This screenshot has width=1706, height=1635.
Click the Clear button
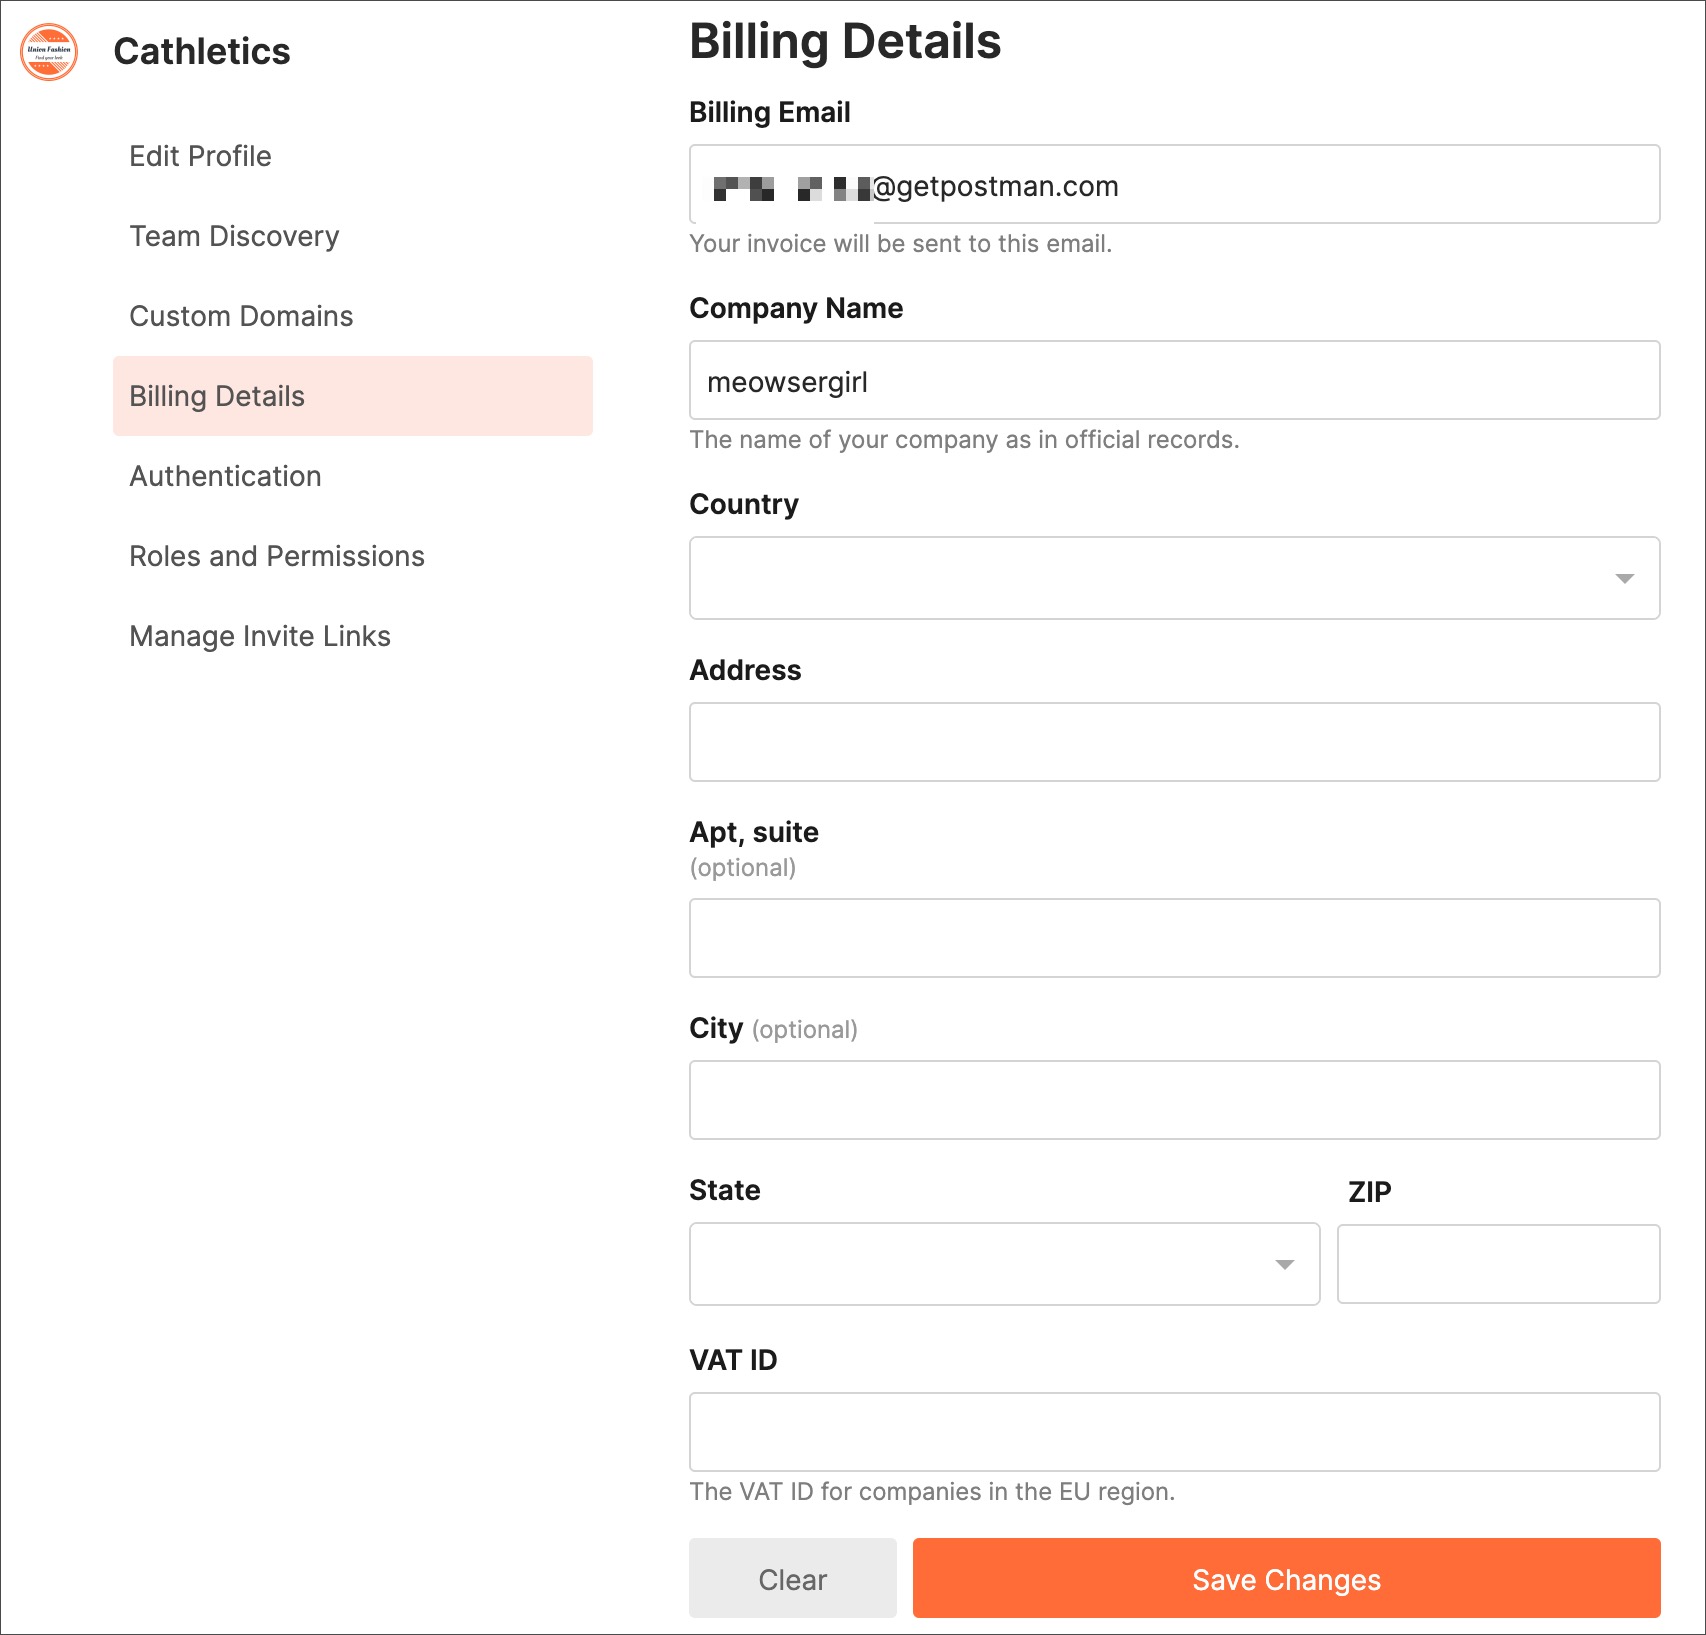pos(792,1579)
